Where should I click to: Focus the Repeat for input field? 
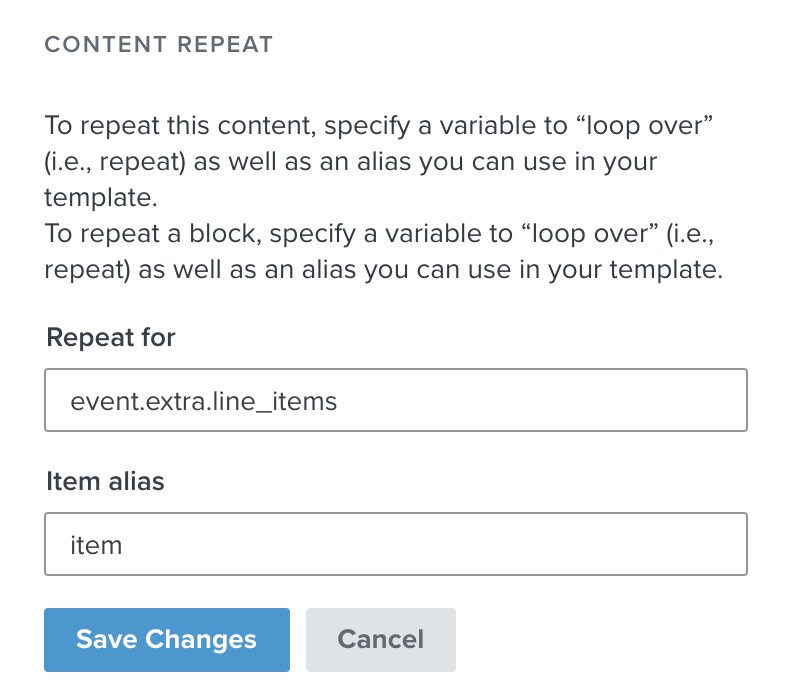coord(395,401)
